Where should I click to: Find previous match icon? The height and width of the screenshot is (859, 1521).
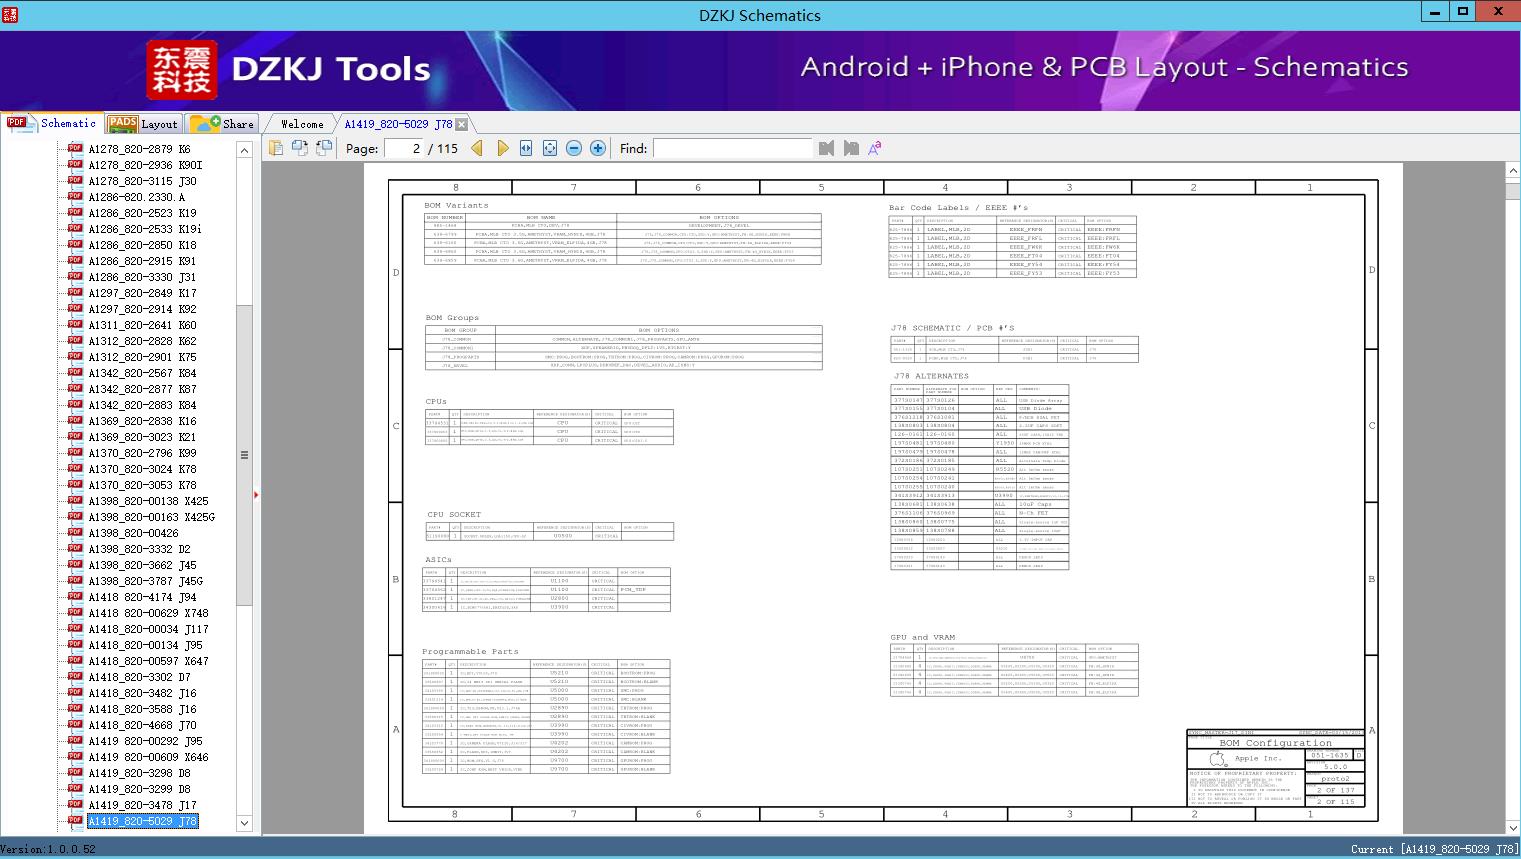[826, 148]
